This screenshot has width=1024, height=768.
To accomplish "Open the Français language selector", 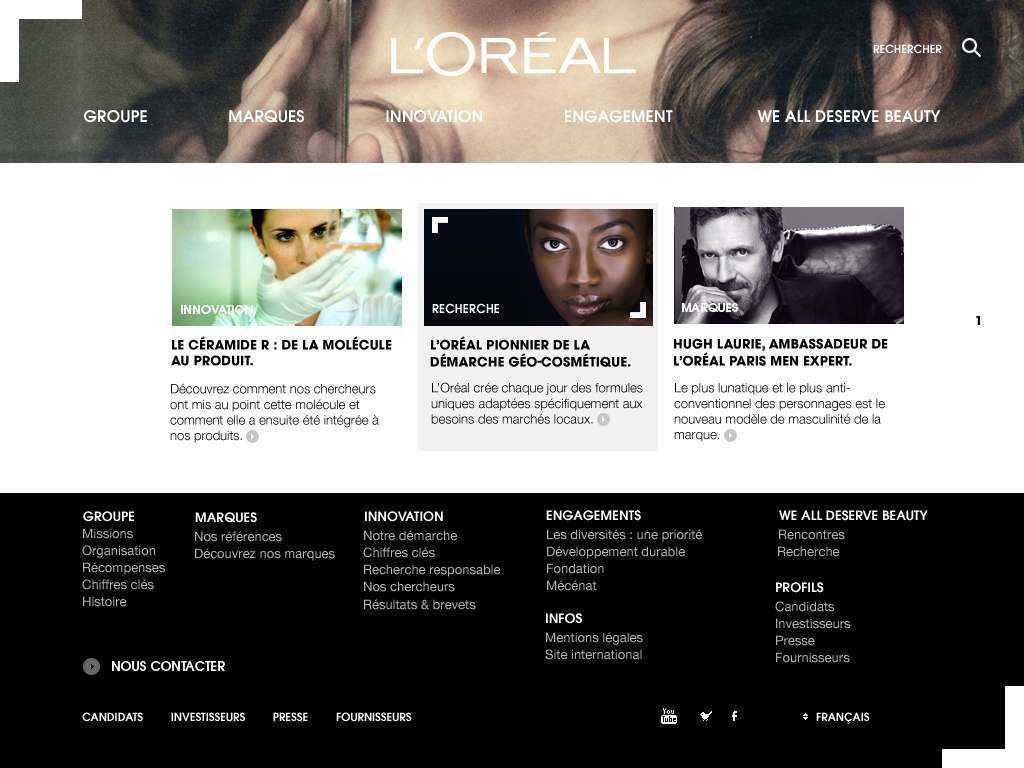I will point(836,717).
